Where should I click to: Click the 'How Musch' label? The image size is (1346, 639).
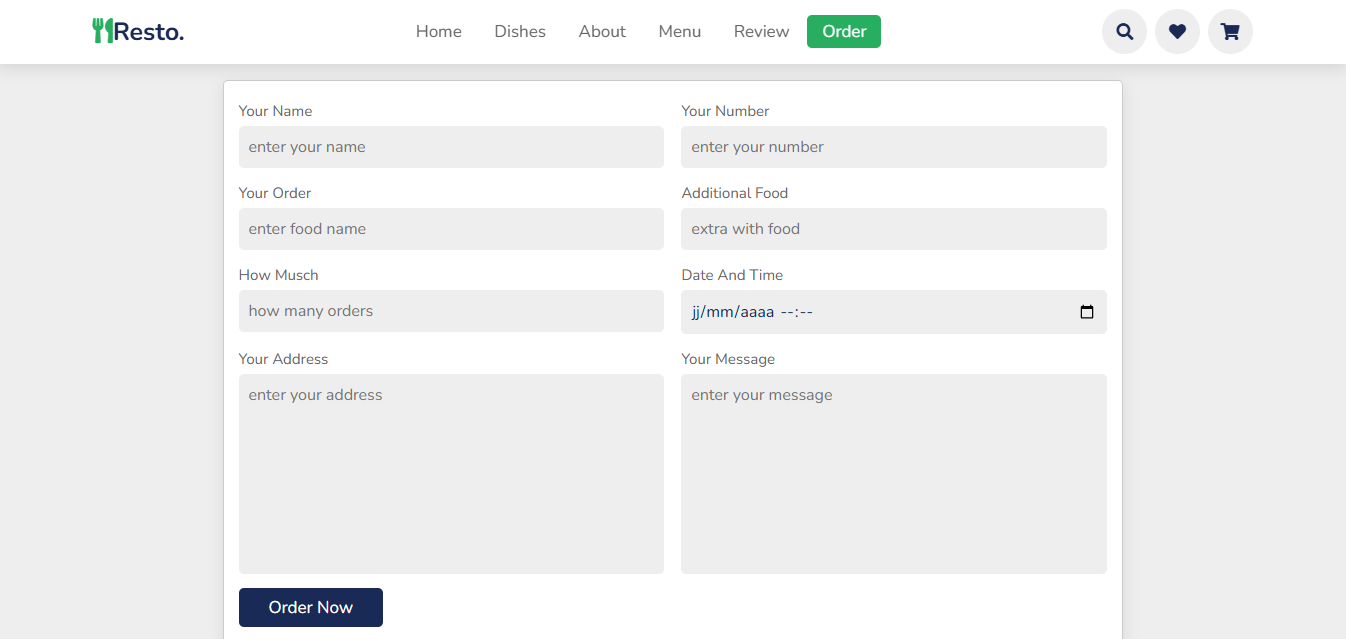point(278,275)
